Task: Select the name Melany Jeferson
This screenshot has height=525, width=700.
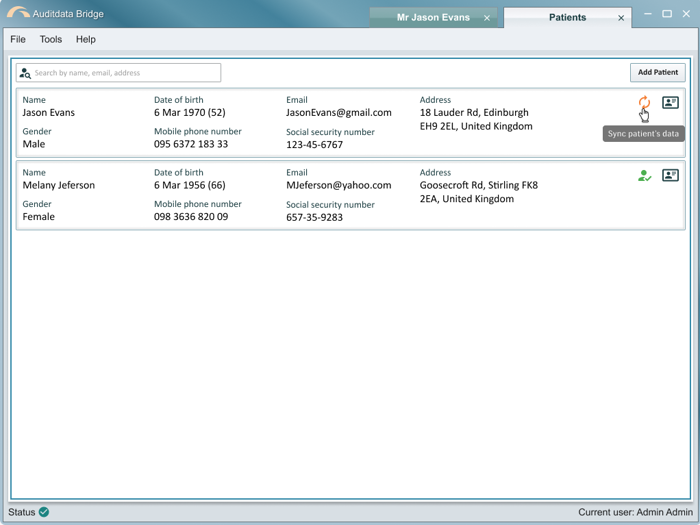Action: [58, 185]
